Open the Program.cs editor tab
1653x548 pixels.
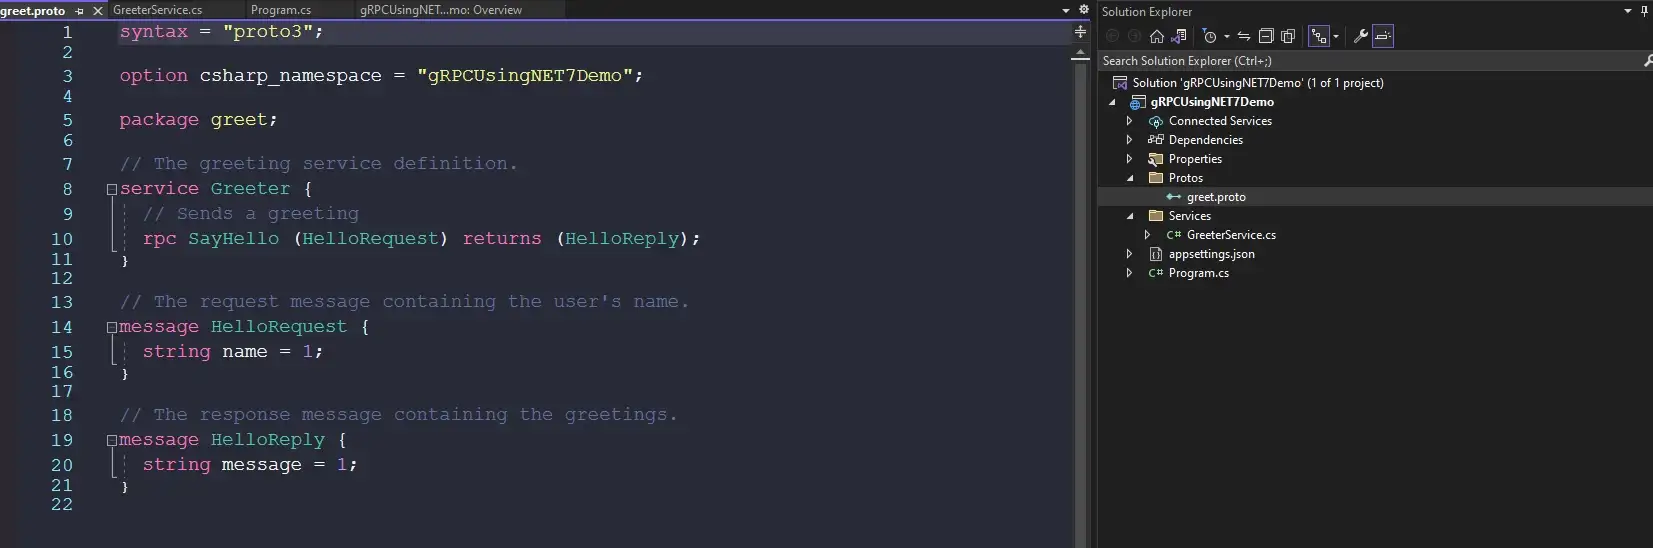point(280,10)
